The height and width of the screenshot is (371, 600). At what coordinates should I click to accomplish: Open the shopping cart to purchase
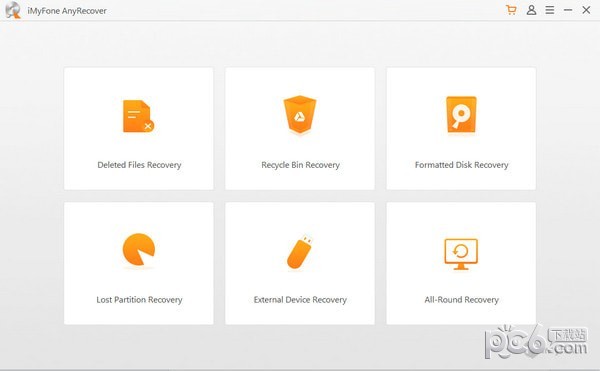pyautogui.click(x=511, y=10)
